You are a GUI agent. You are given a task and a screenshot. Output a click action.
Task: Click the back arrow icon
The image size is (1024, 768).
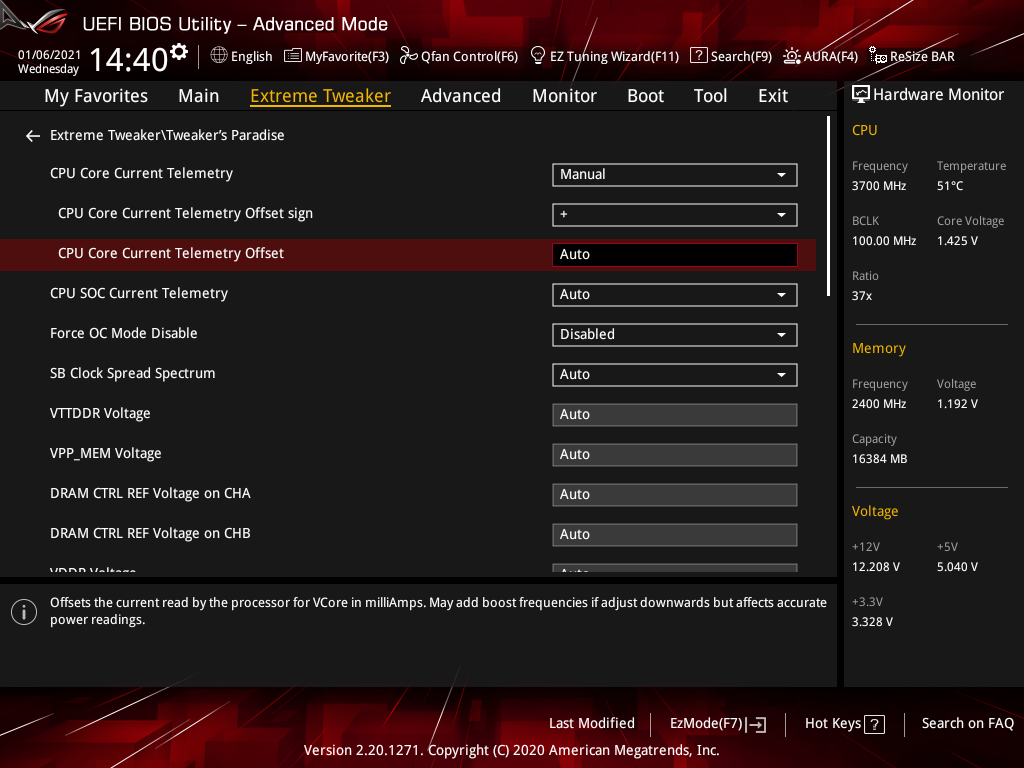click(x=33, y=136)
